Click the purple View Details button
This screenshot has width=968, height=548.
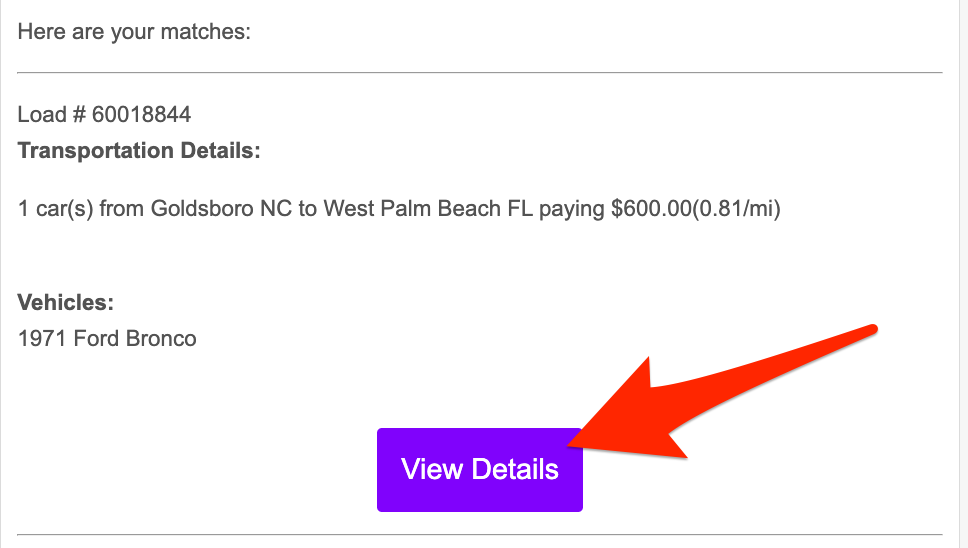click(479, 469)
